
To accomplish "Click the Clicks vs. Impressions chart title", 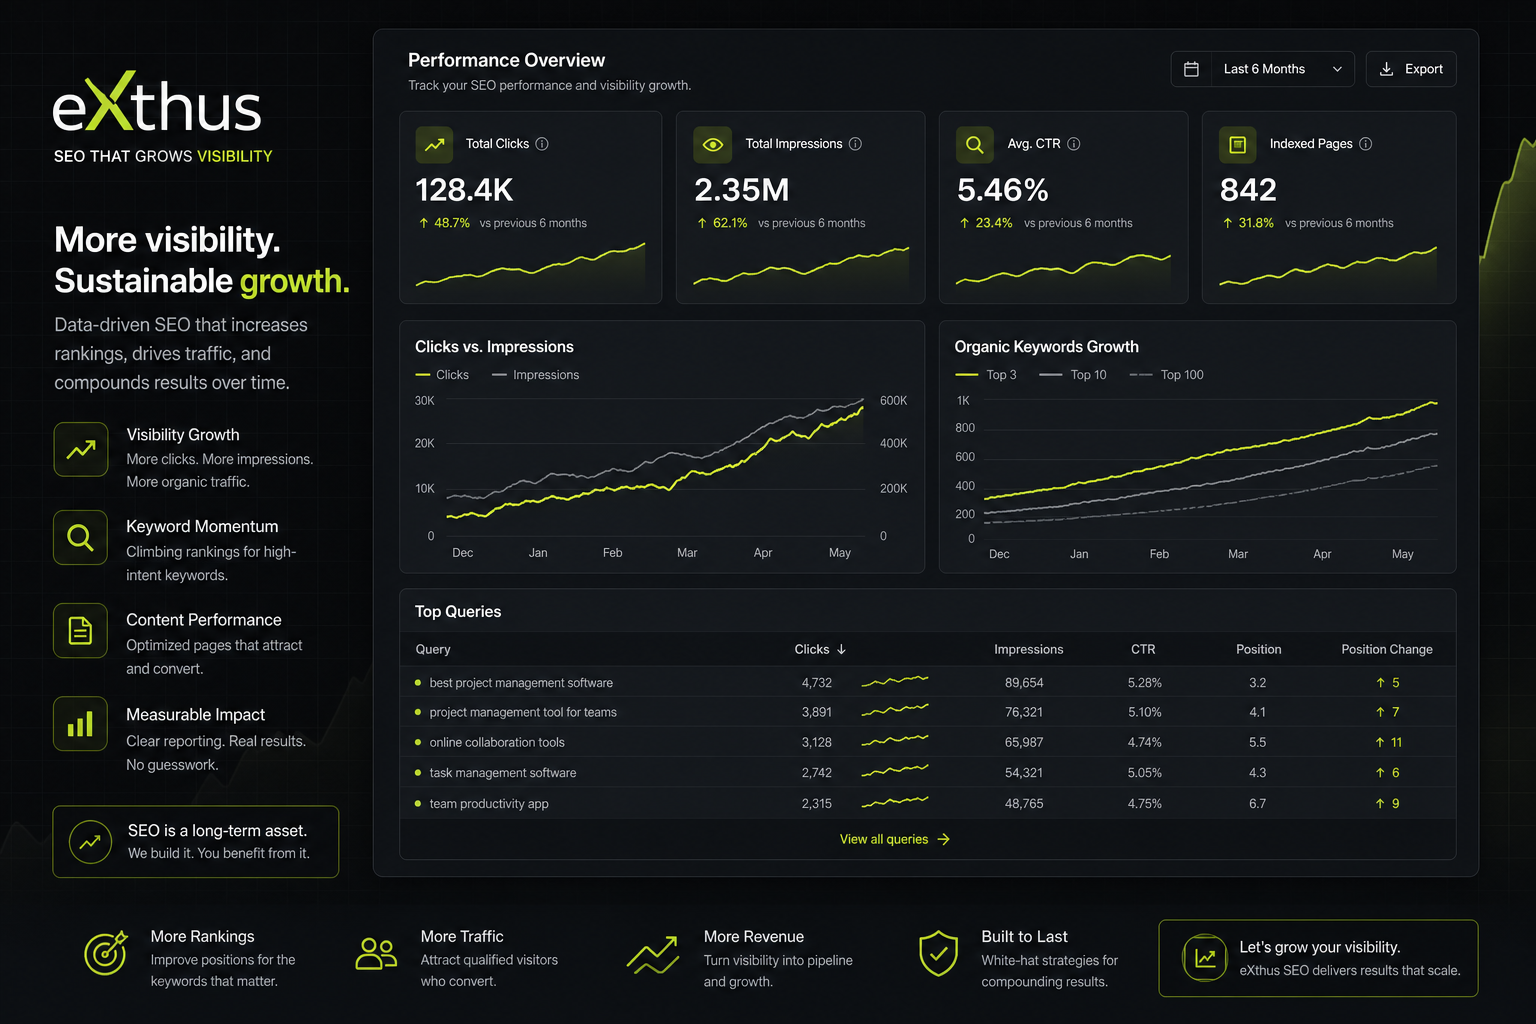I will tap(494, 347).
